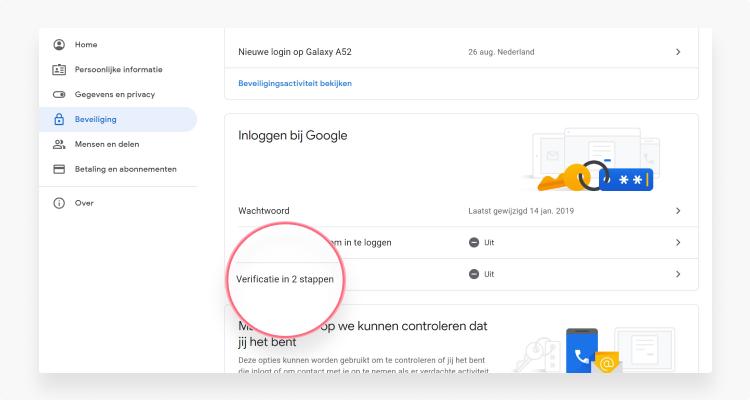Click '26 aug. Nederland' login details
This screenshot has width=750, height=400.
501,52
